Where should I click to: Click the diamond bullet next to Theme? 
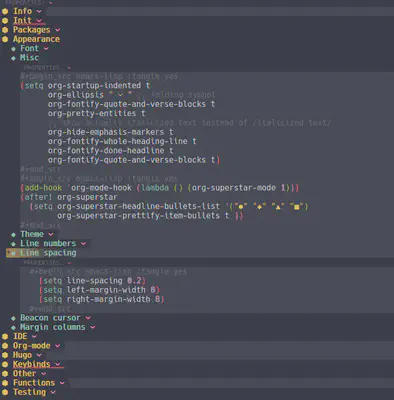pyautogui.click(x=13, y=235)
